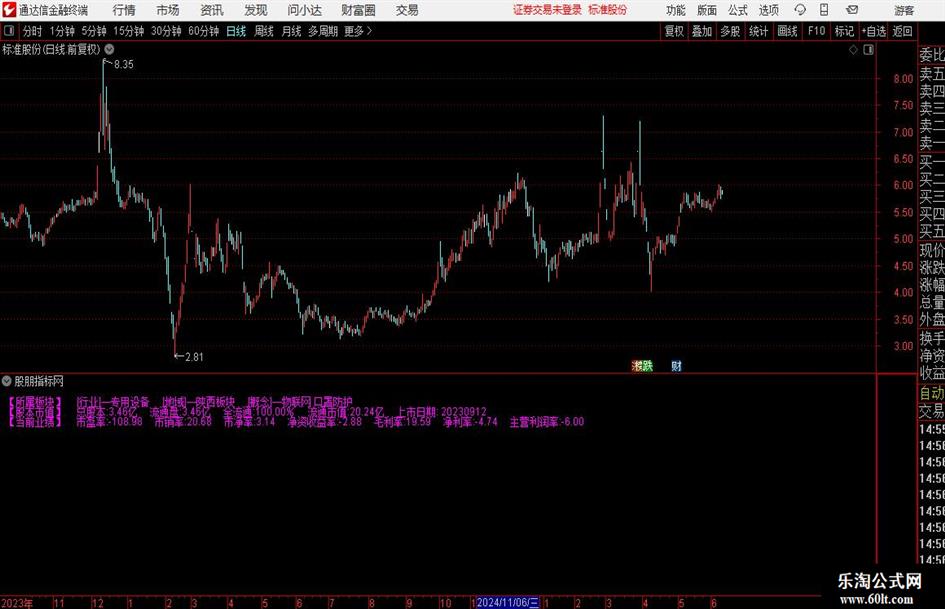This screenshot has height=609, width=945.
Task: Switch to 分时 chart period
Action: click(33, 31)
